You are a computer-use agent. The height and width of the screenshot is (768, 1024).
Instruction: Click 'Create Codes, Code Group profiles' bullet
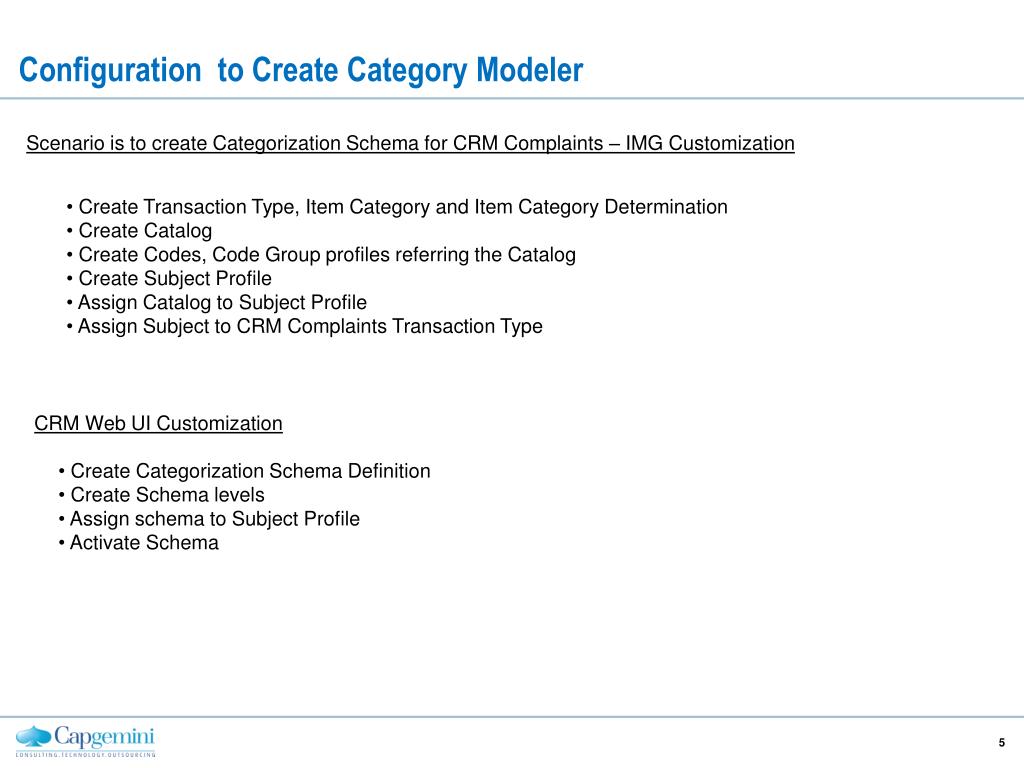coord(321,255)
